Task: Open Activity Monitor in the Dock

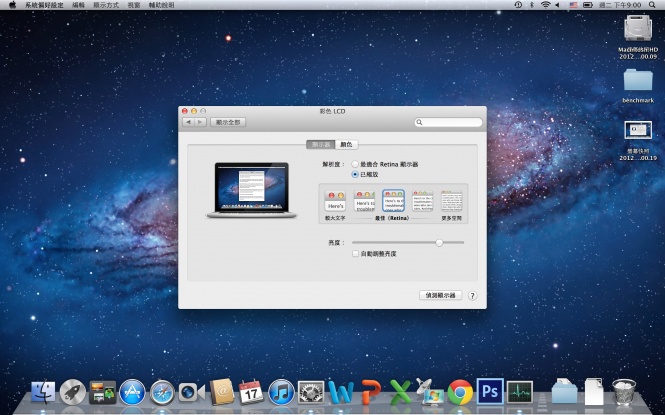Action: tap(520, 392)
